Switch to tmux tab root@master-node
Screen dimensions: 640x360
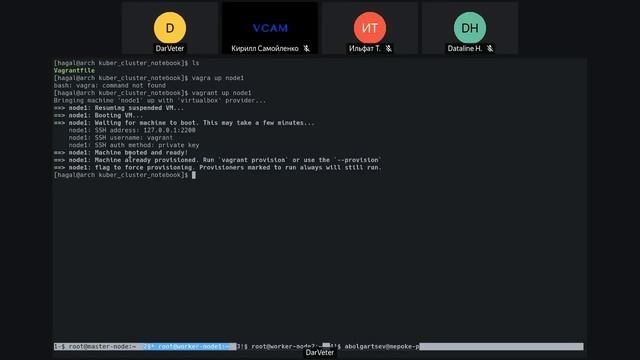[x=95, y=347]
